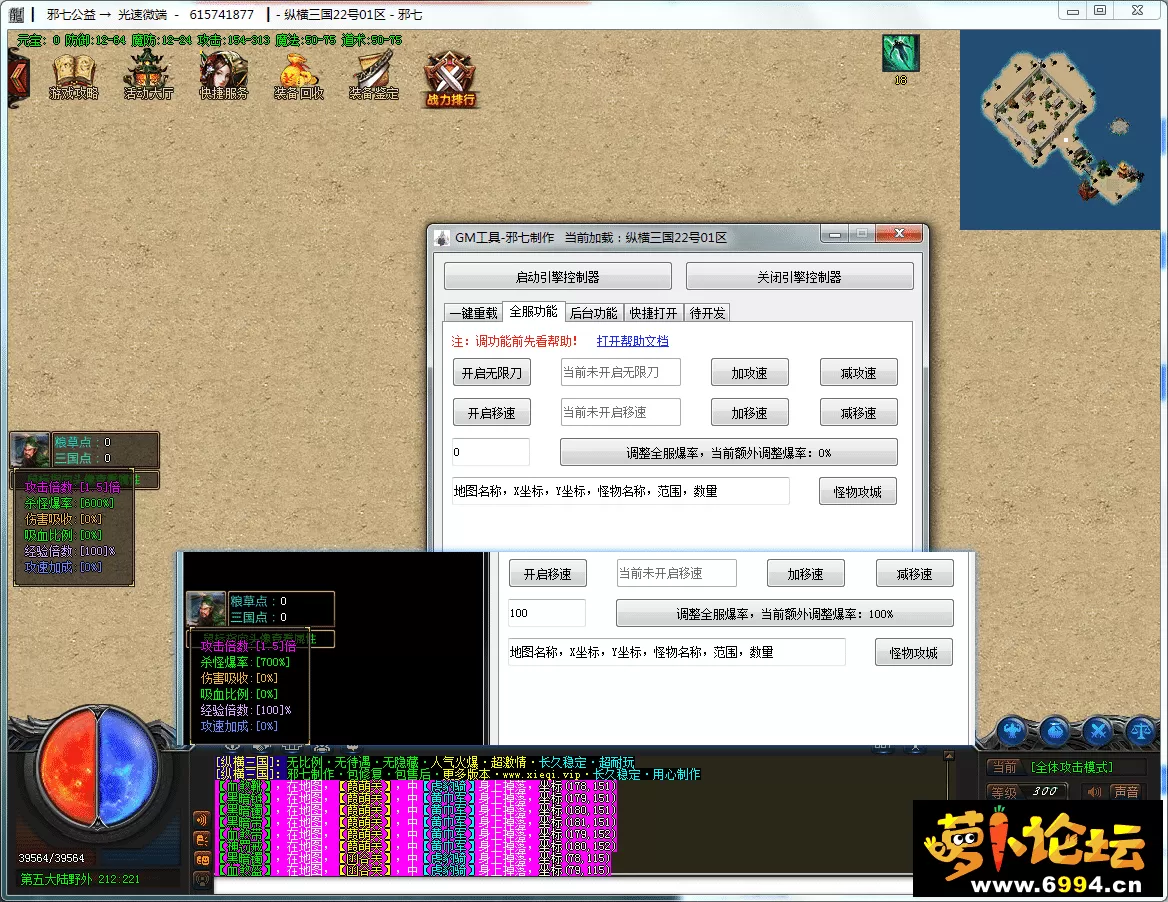Minimize the GM工具 window
This screenshot has width=1168, height=902.
click(x=834, y=234)
